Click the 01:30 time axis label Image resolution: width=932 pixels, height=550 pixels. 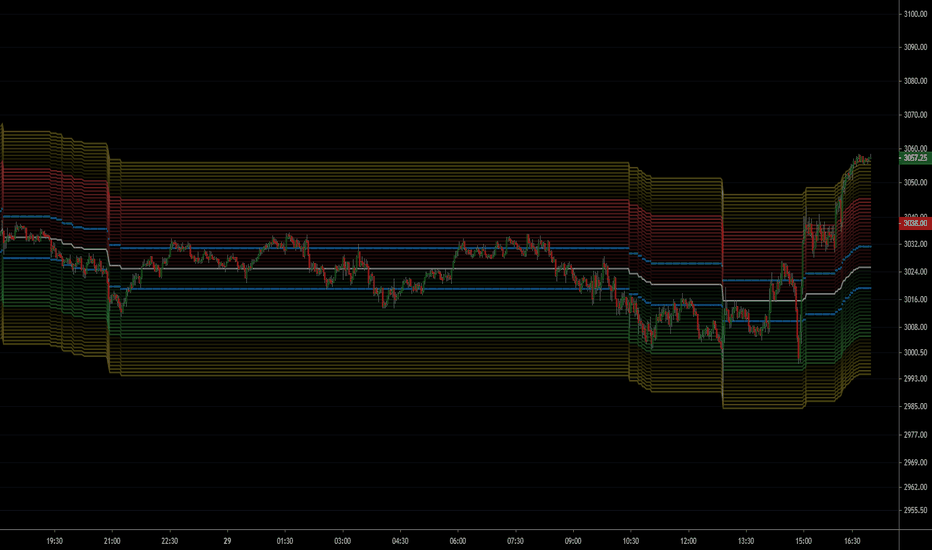pyautogui.click(x=285, y=541)
